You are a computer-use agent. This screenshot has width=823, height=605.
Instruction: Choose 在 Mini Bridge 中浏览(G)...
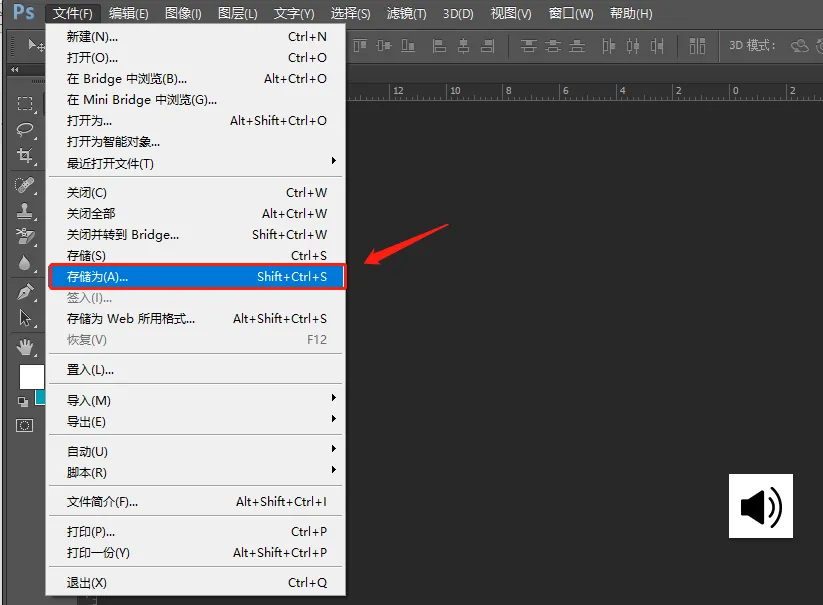pyautogui.click(x=196, y=100)
